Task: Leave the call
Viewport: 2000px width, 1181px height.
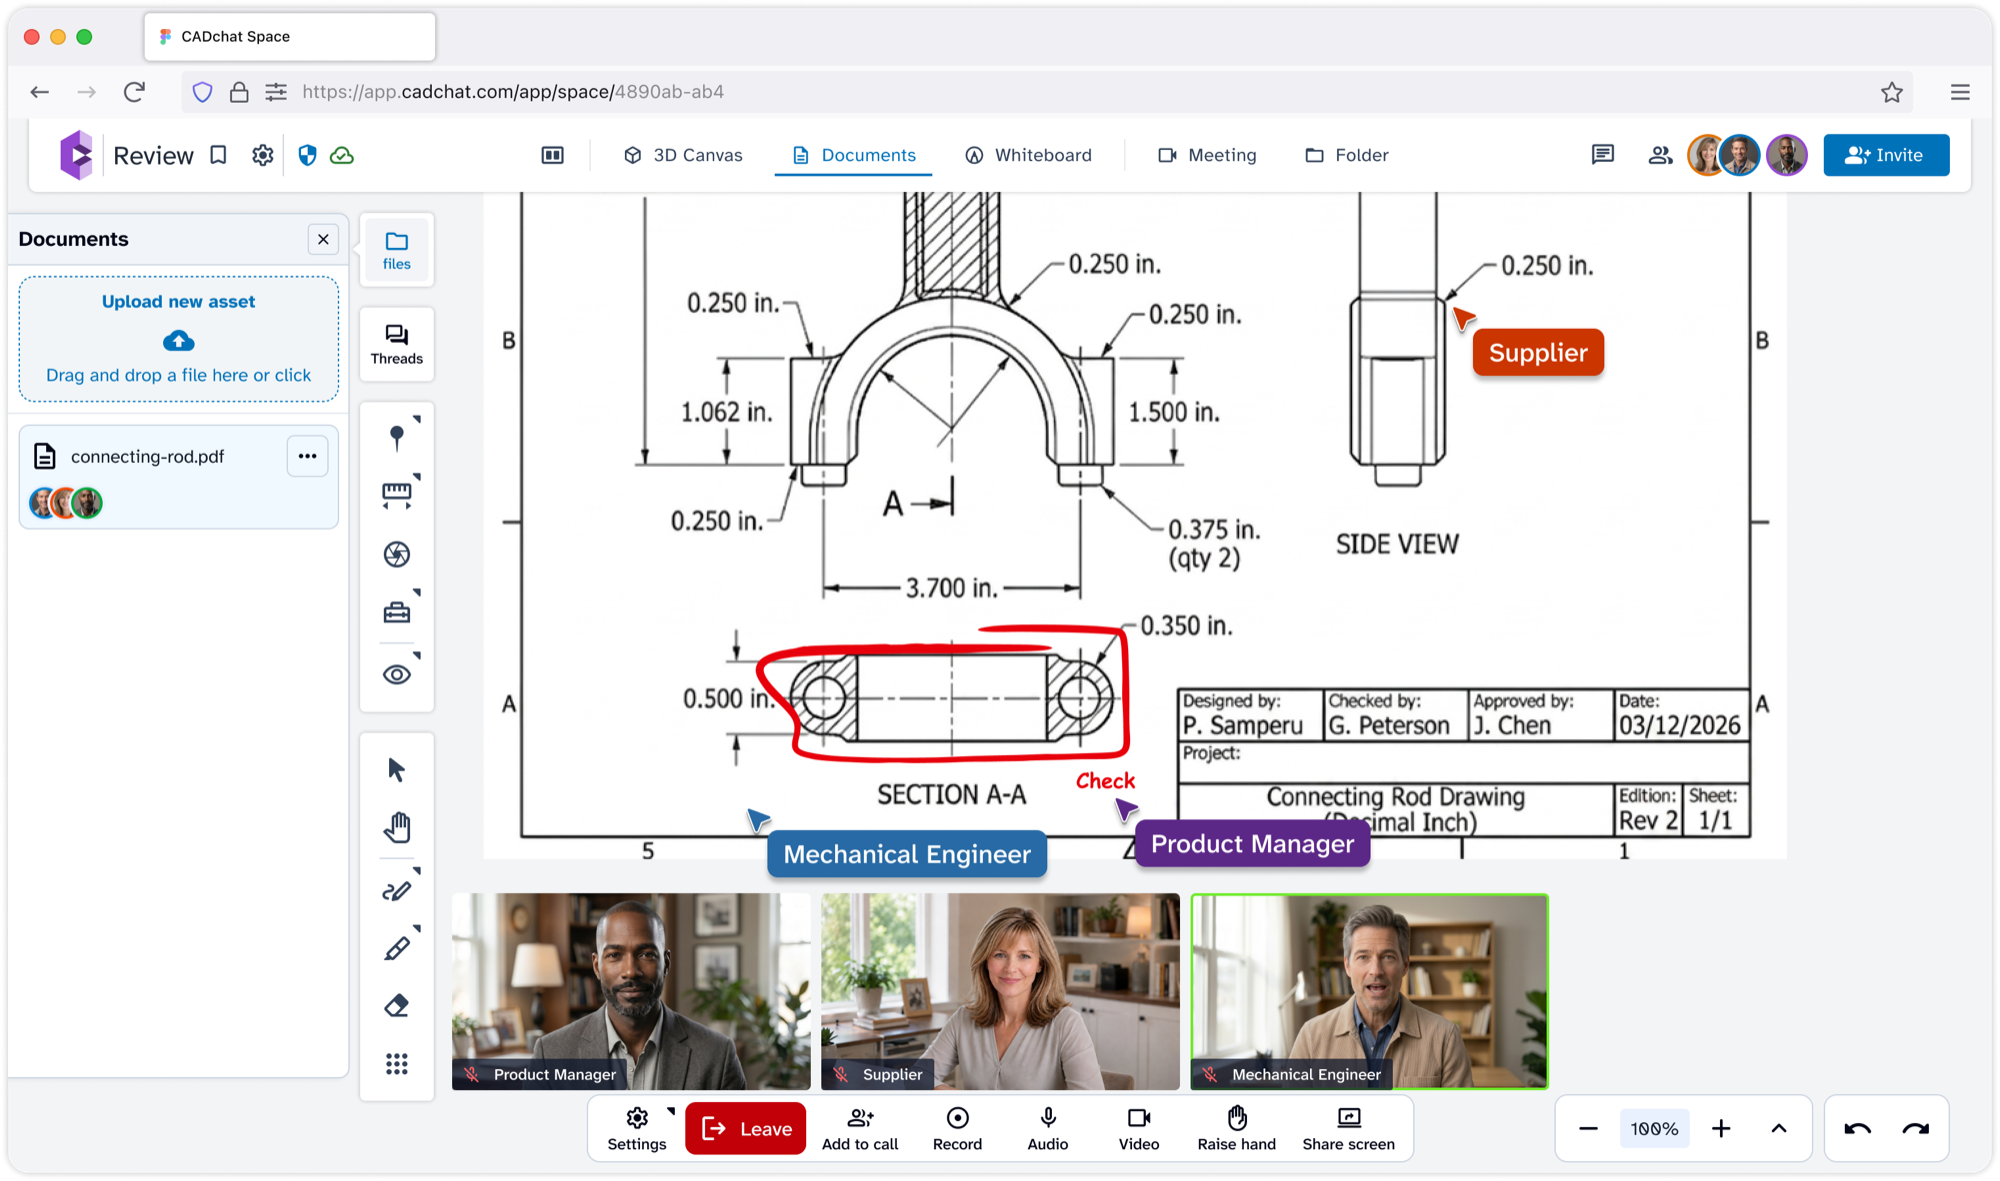Action: 746,1128
